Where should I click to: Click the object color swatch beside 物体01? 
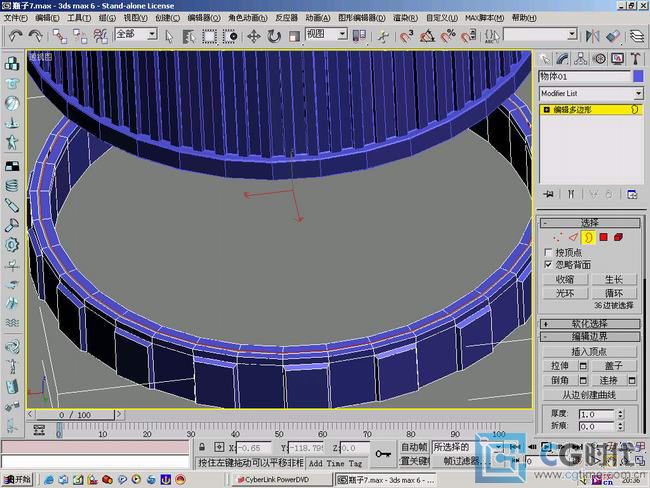pos(638,76)
